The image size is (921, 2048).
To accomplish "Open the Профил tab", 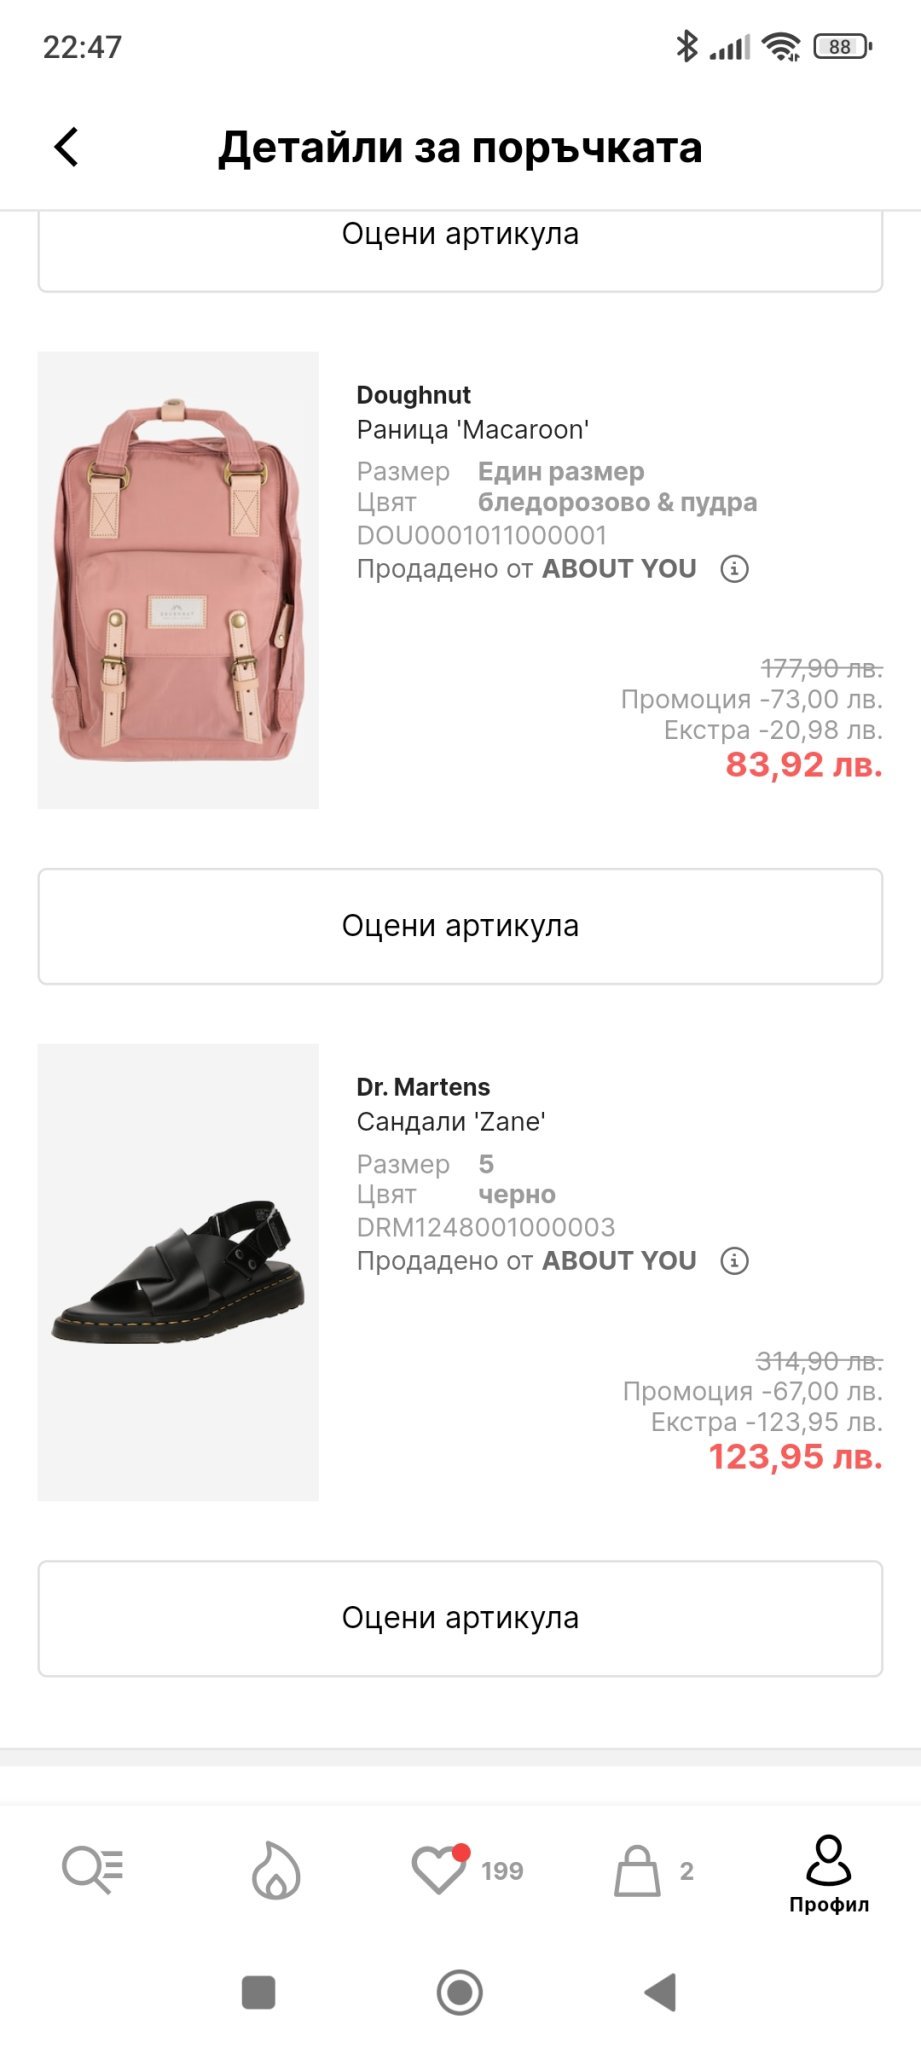I will pyautogui.click(x=828, y=1873).
